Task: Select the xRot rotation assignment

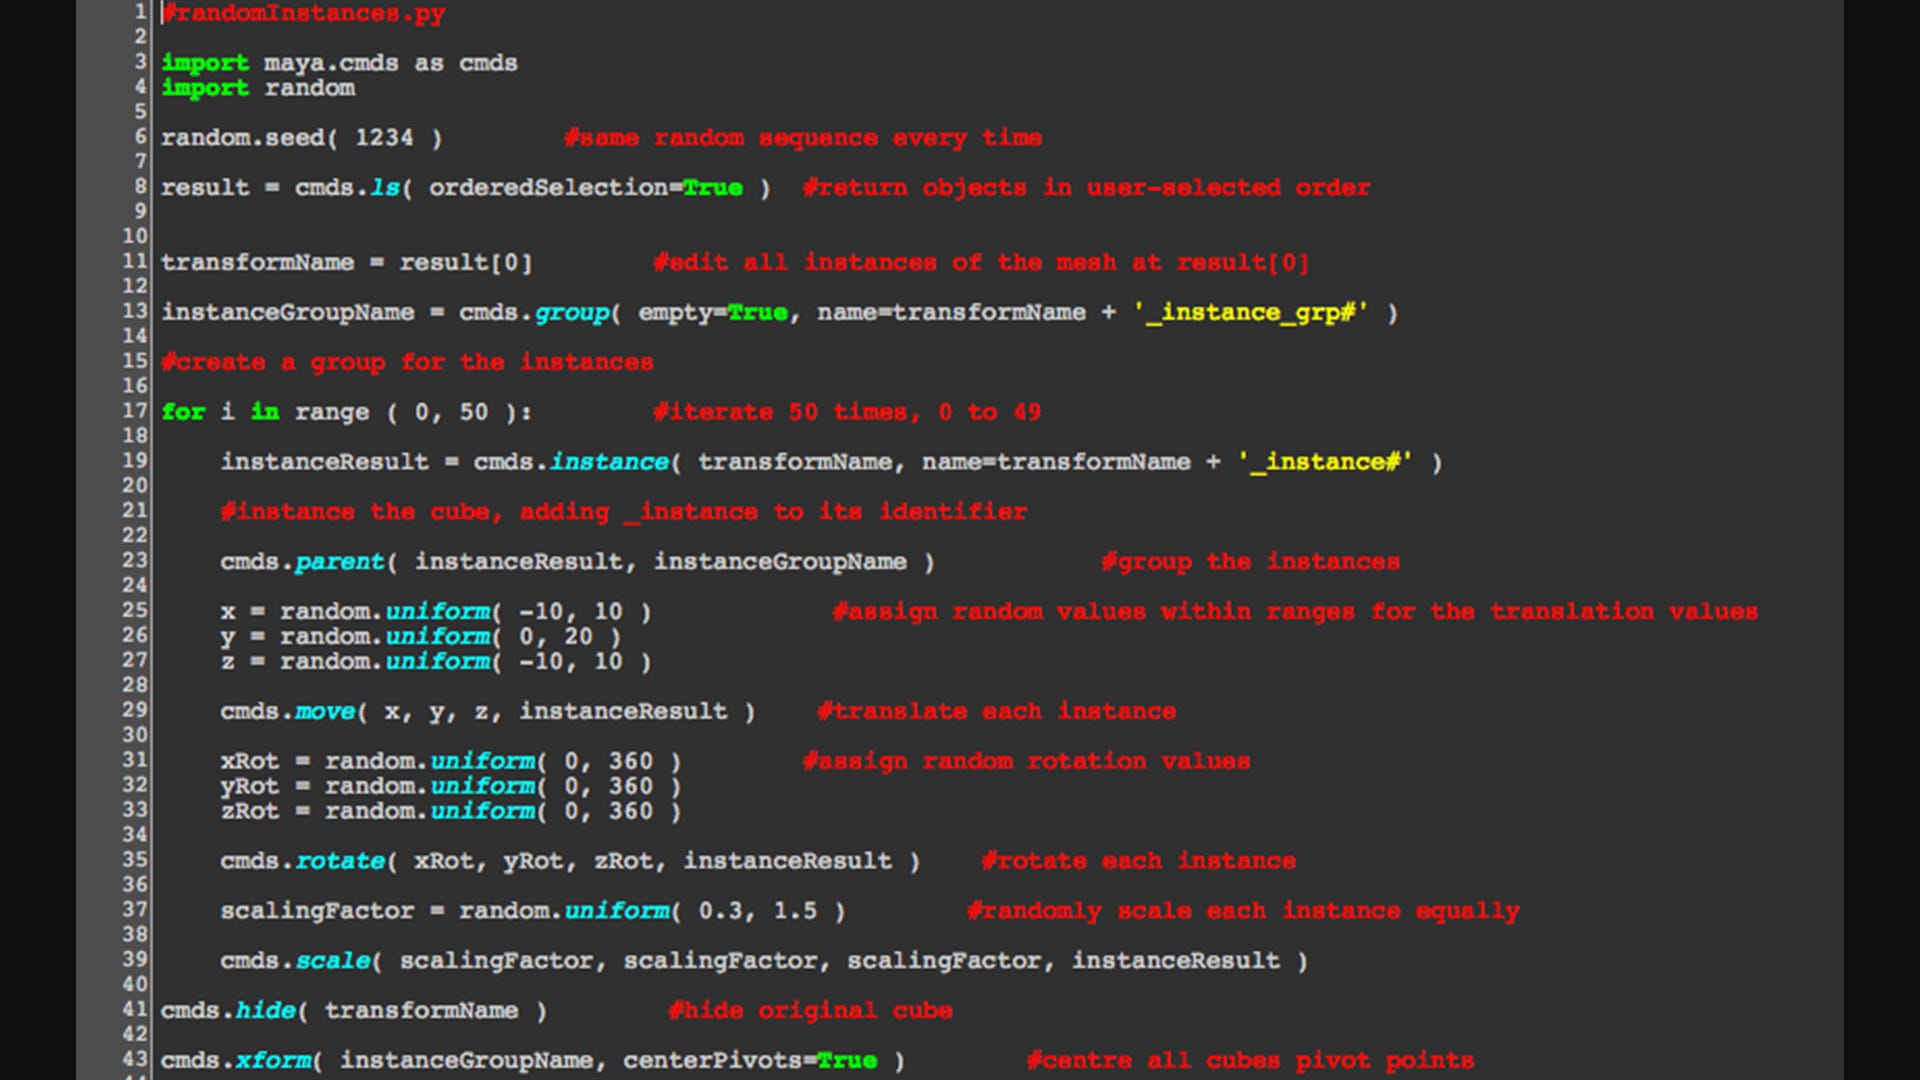Action: point(450,760)
